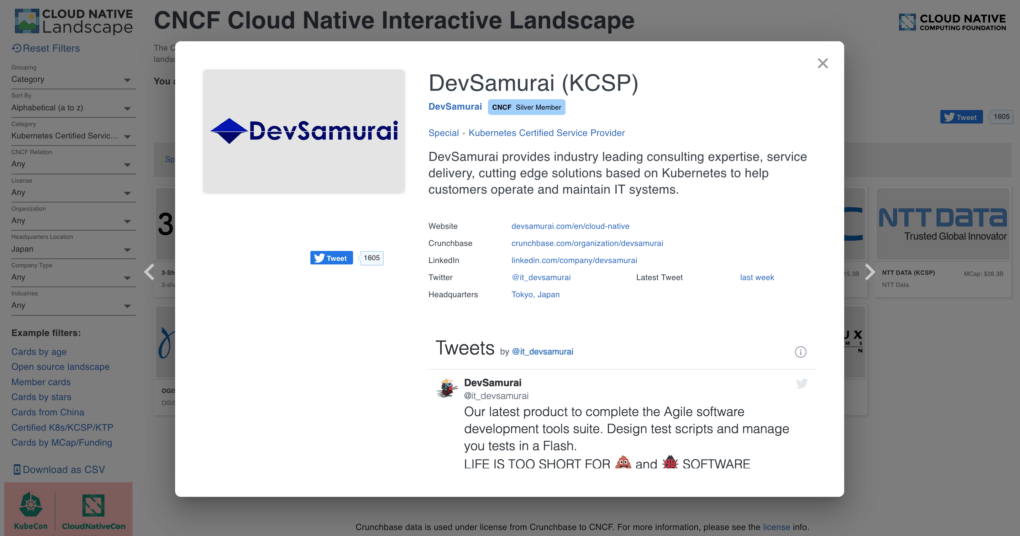Click the Cards by age example filter
Screen dimensions: 1020x536
click(x=39, y=352)
